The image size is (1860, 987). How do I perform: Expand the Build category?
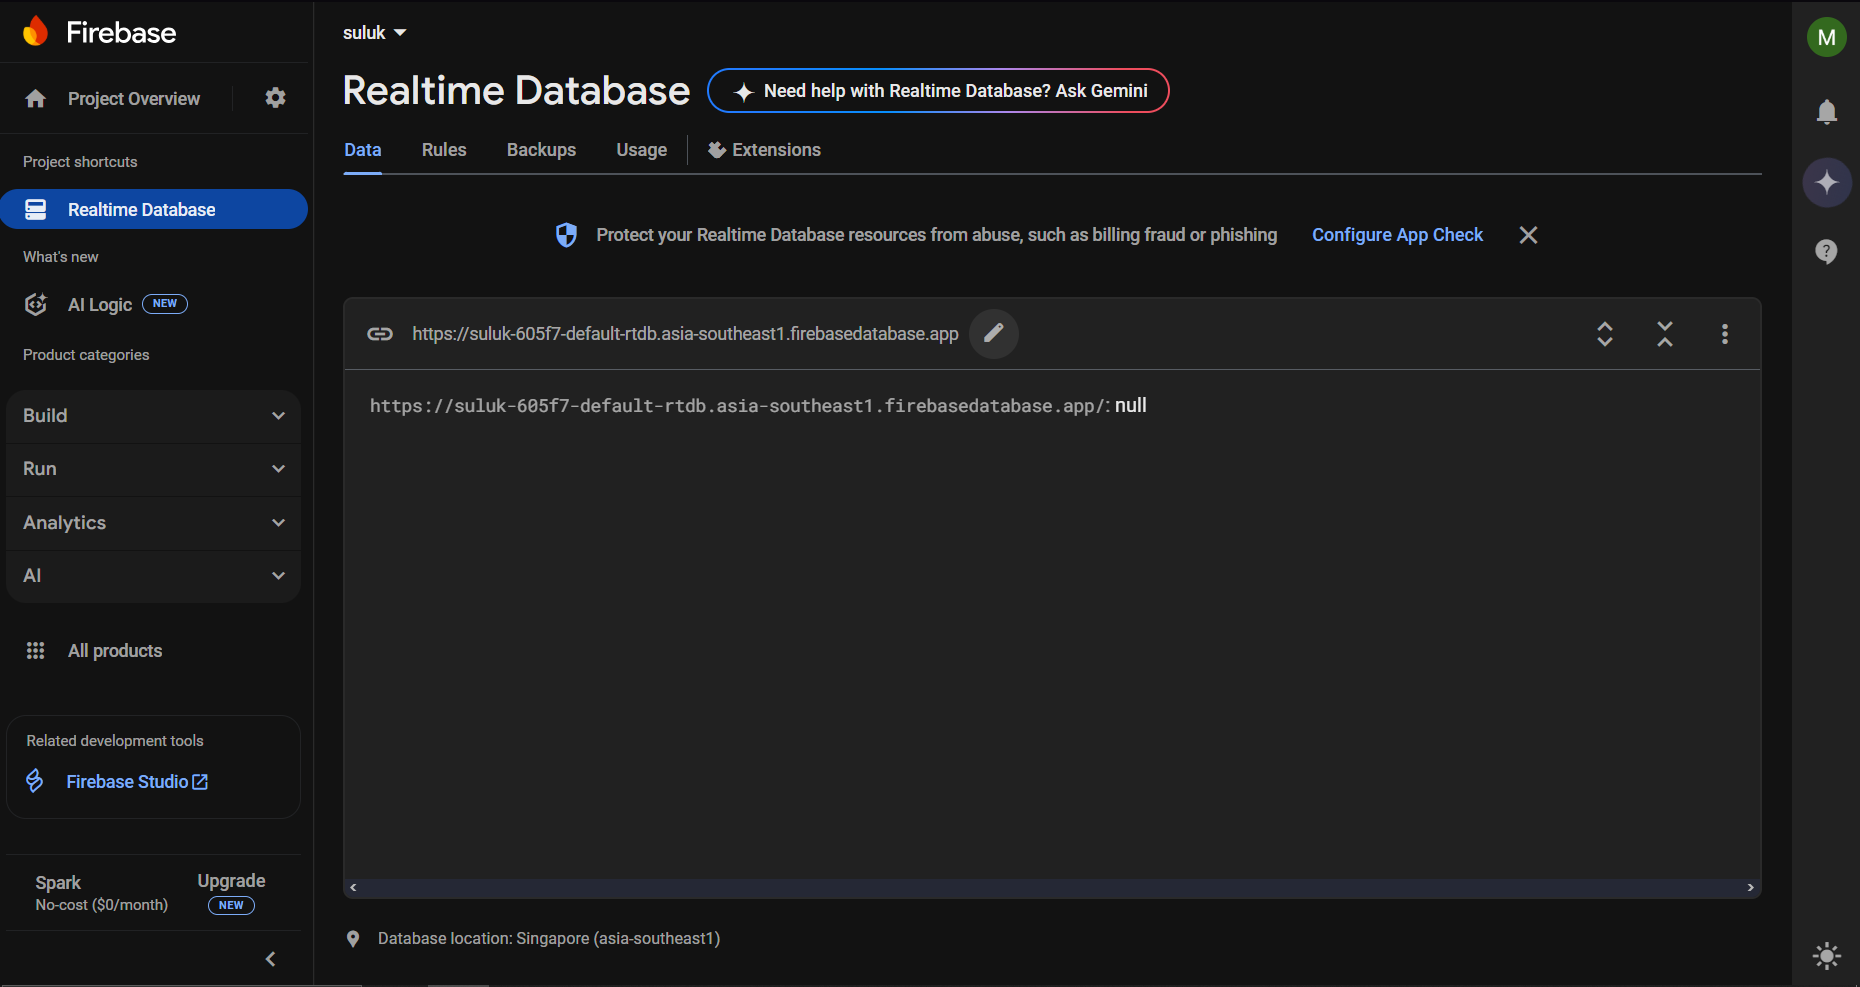153,416
